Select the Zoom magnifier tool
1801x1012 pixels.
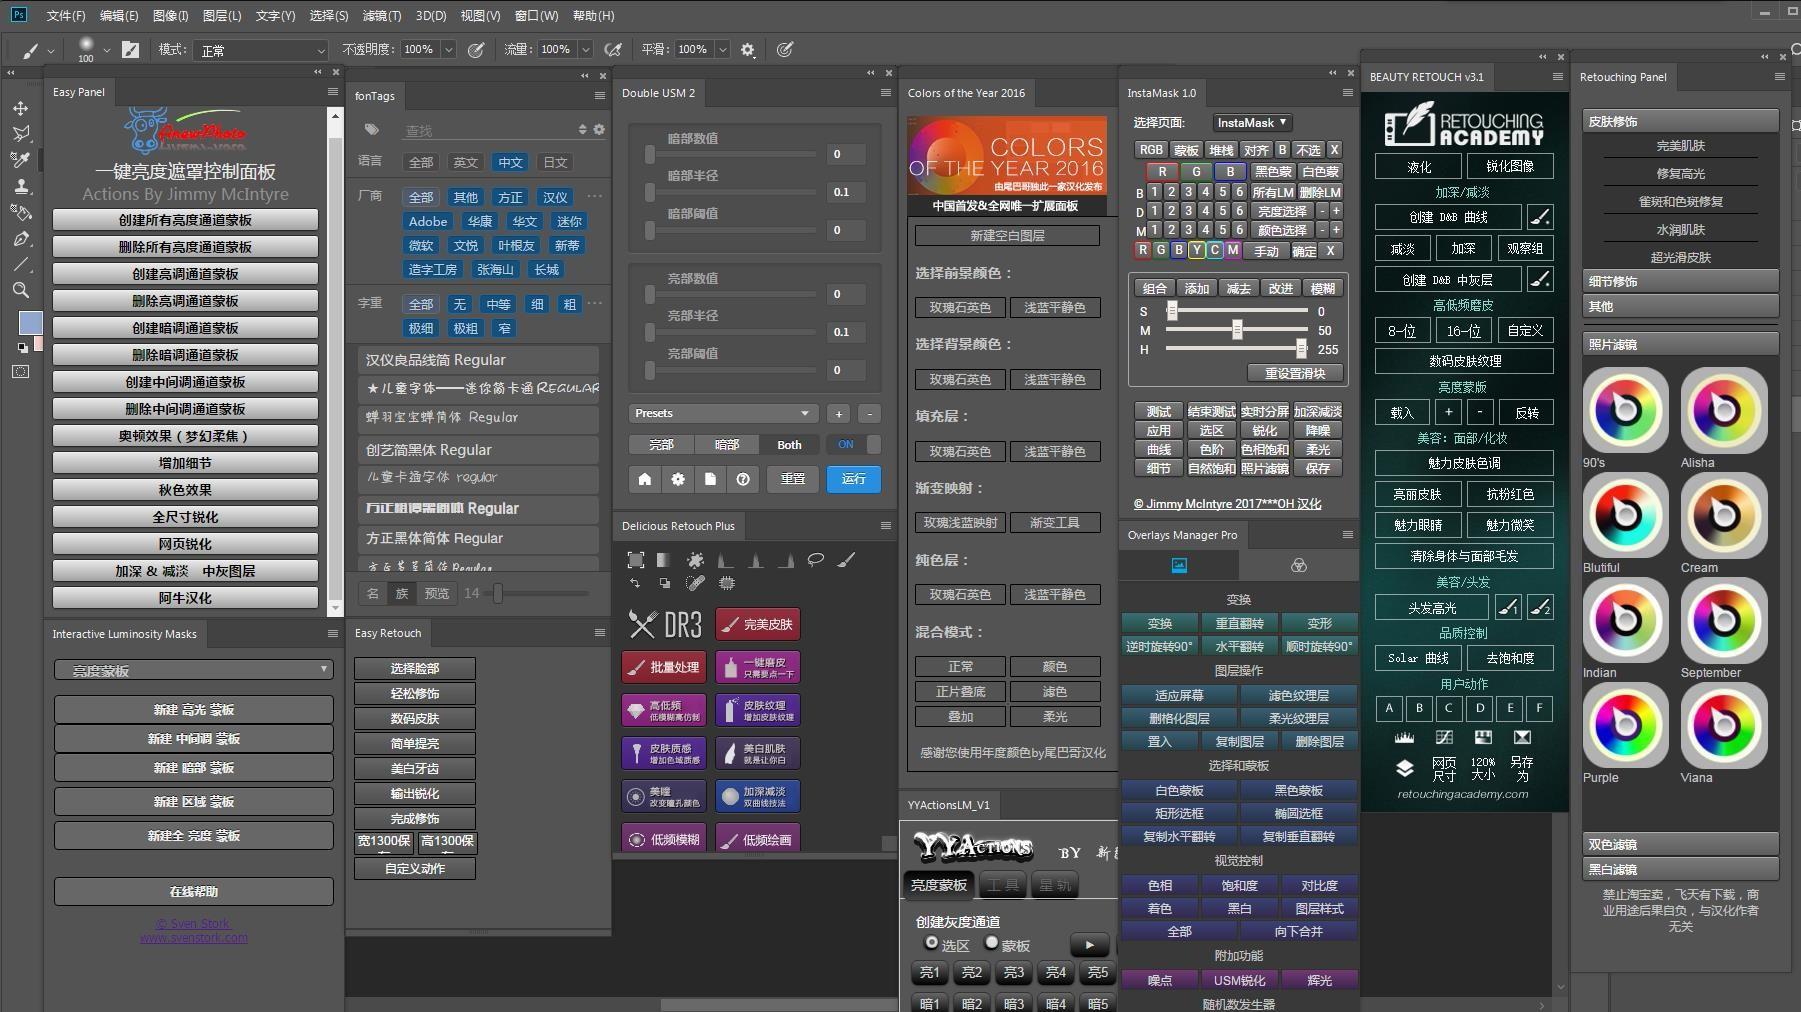(20, 291)
